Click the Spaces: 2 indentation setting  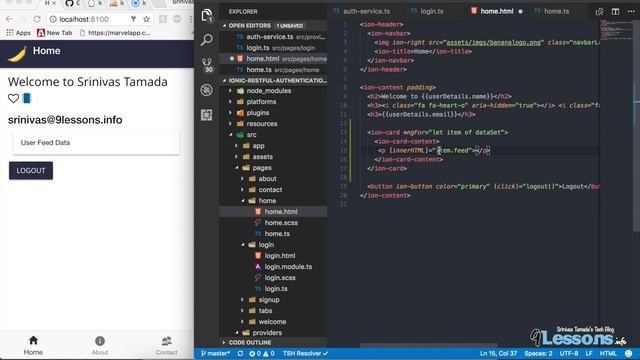click(x=538, y=353)
